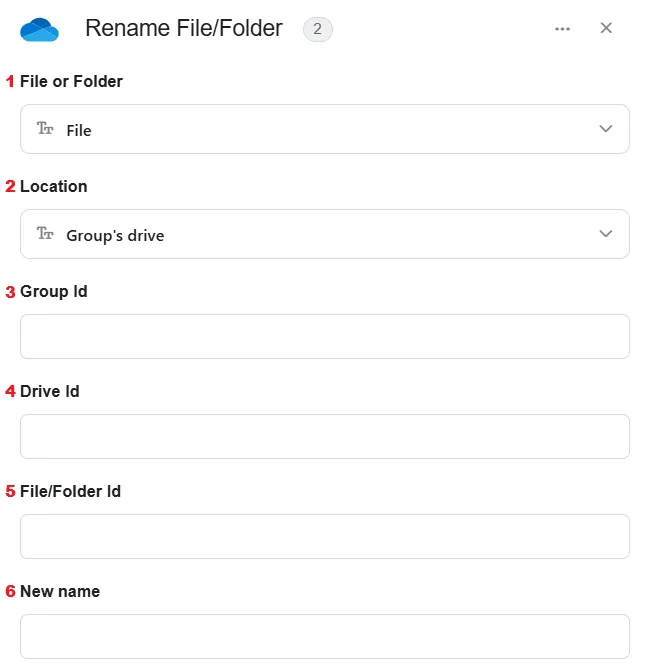Click the Group Id label
The image size is (649, 669).
coord(54,292)
